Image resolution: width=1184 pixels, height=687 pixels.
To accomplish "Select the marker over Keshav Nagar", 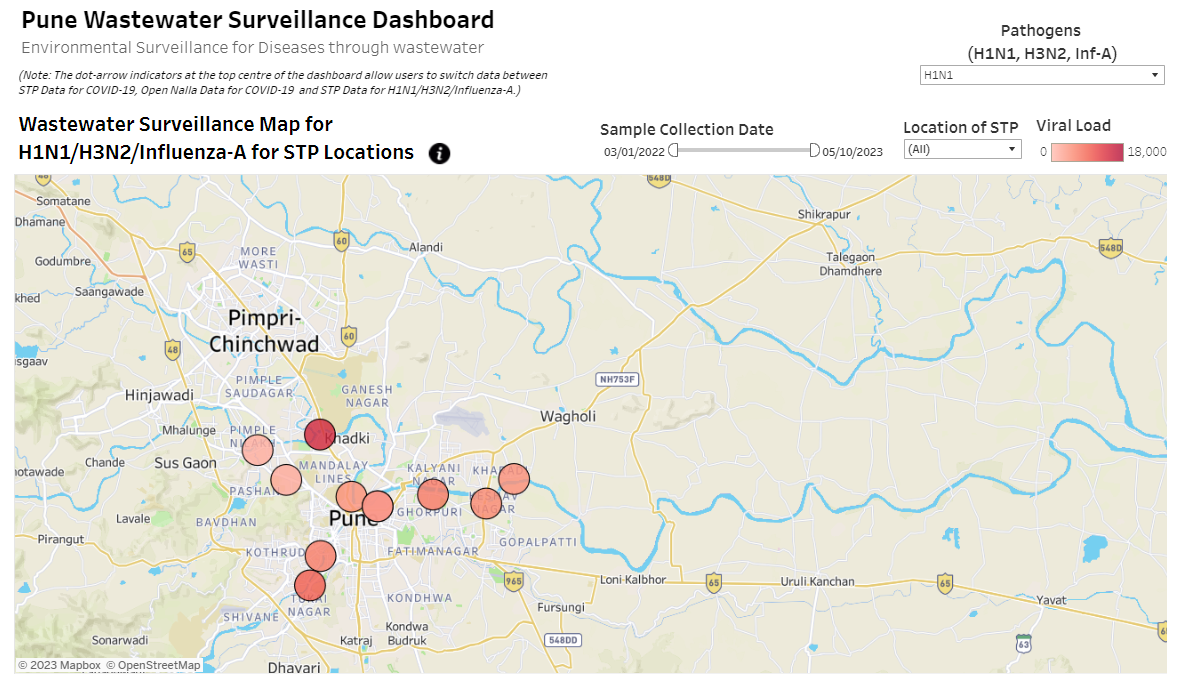I will pyautogui.click(x=486, y=502).
